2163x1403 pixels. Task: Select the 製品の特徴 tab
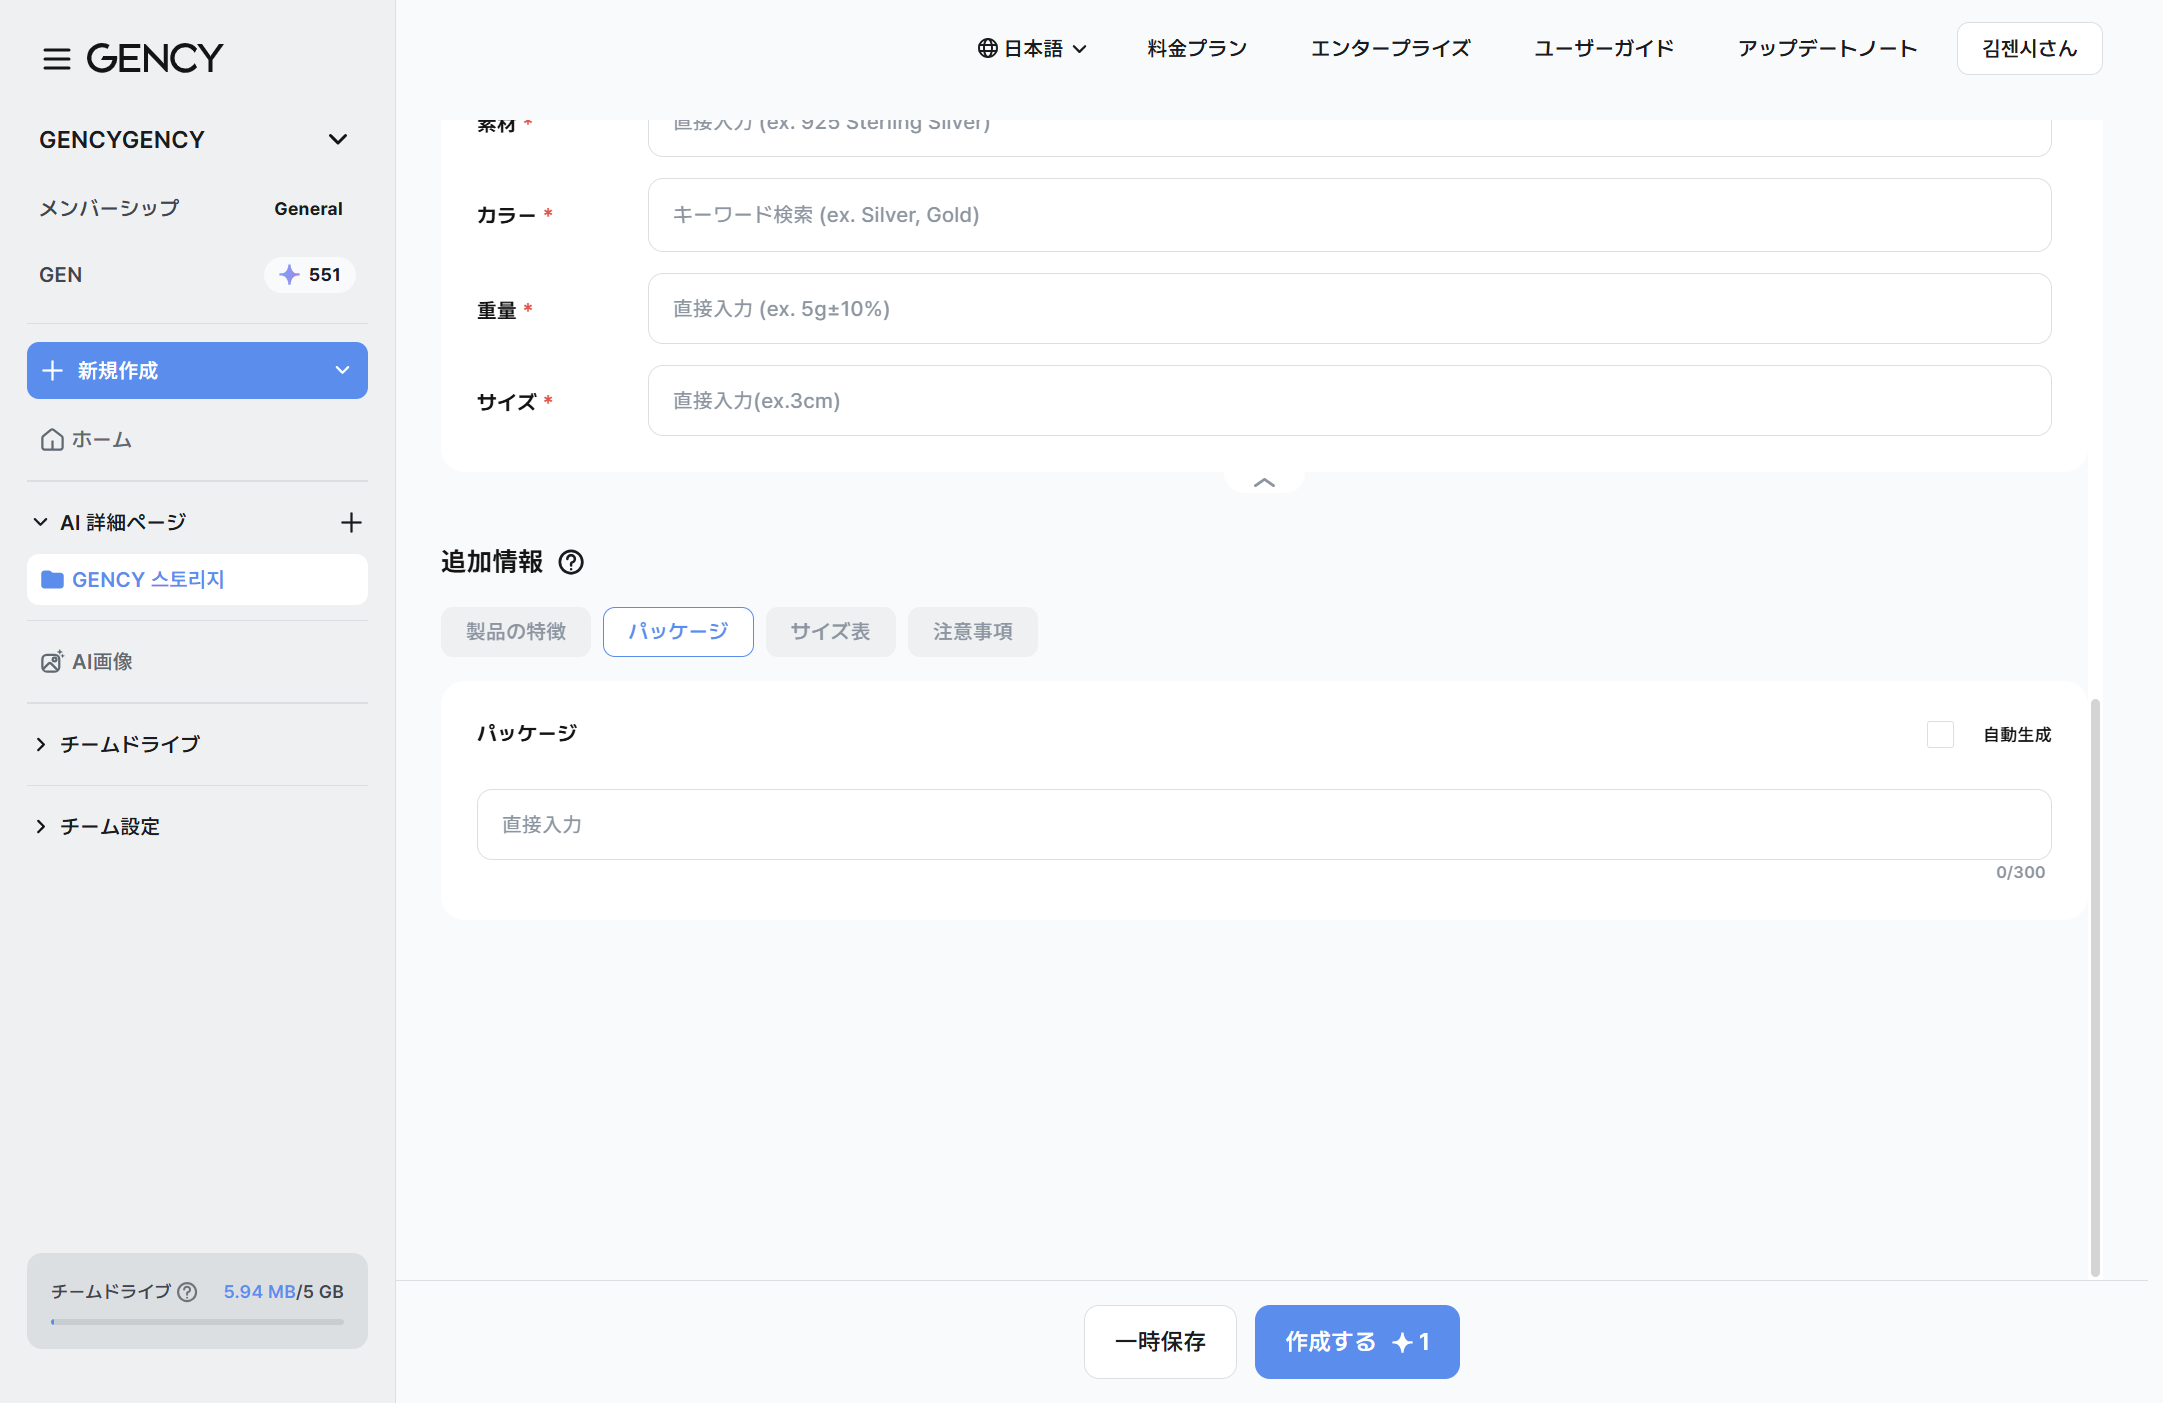coord(516,632)
